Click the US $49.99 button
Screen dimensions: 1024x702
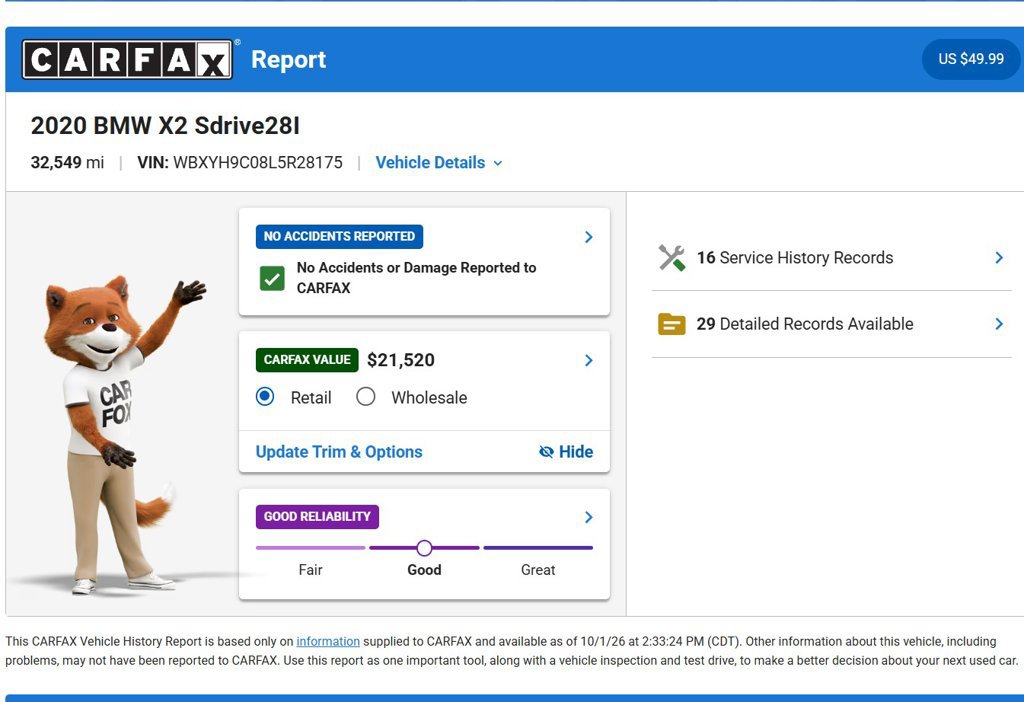click(x=970, y=59)
